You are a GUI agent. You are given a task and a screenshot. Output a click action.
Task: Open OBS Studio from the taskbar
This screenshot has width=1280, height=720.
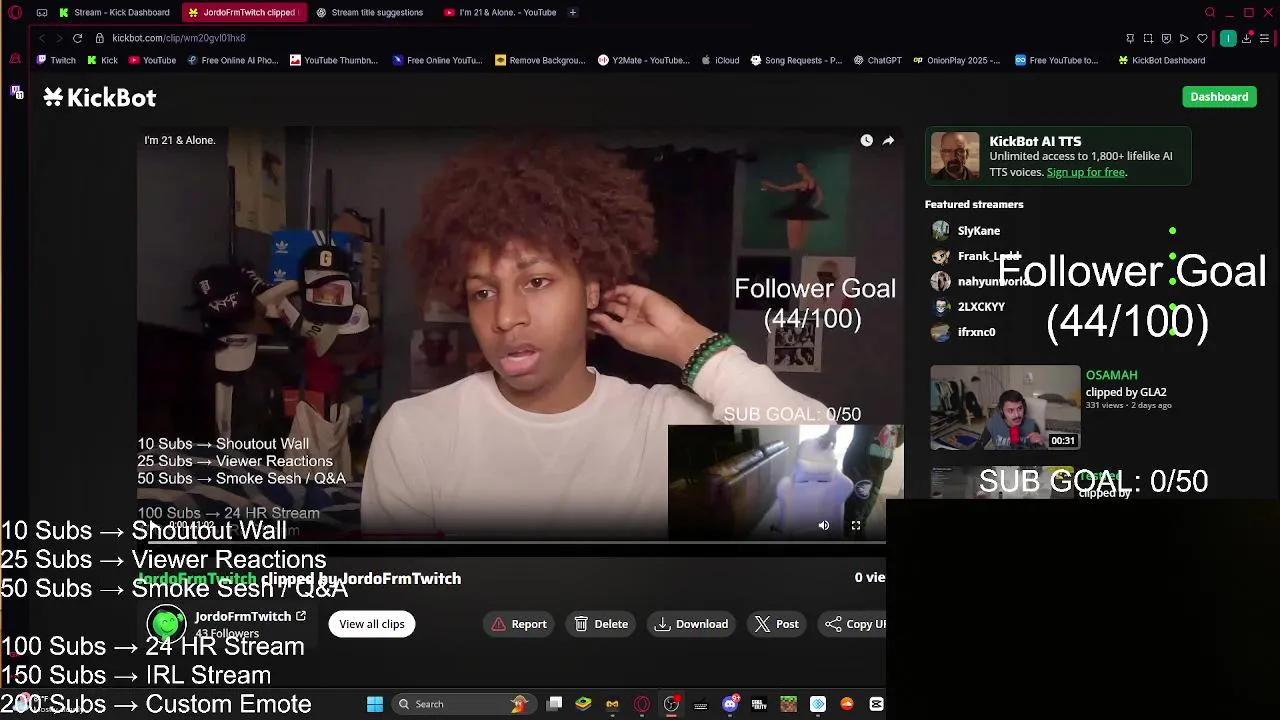click(671, 704)
